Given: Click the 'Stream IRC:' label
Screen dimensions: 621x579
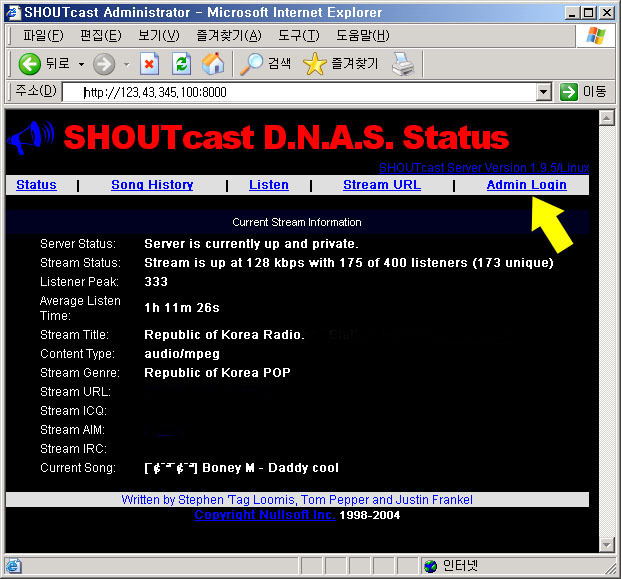Looking at the screenshot, I should [74, 449].
